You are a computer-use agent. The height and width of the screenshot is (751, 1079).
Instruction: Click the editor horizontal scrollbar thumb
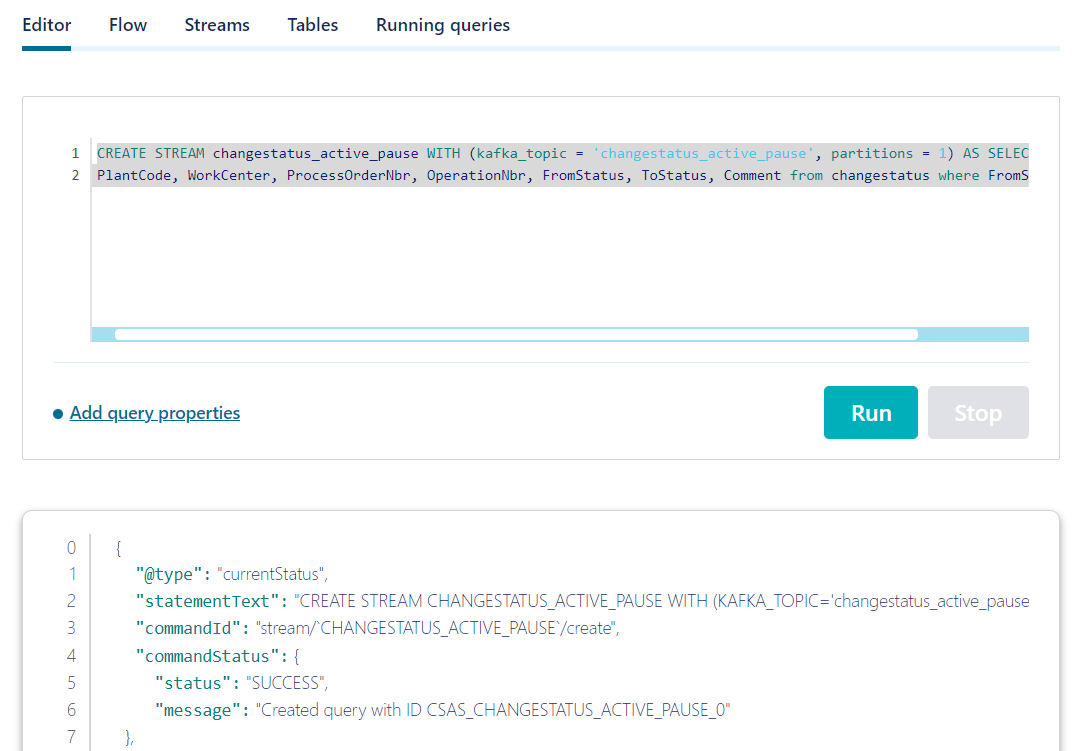tap(516, 335)
